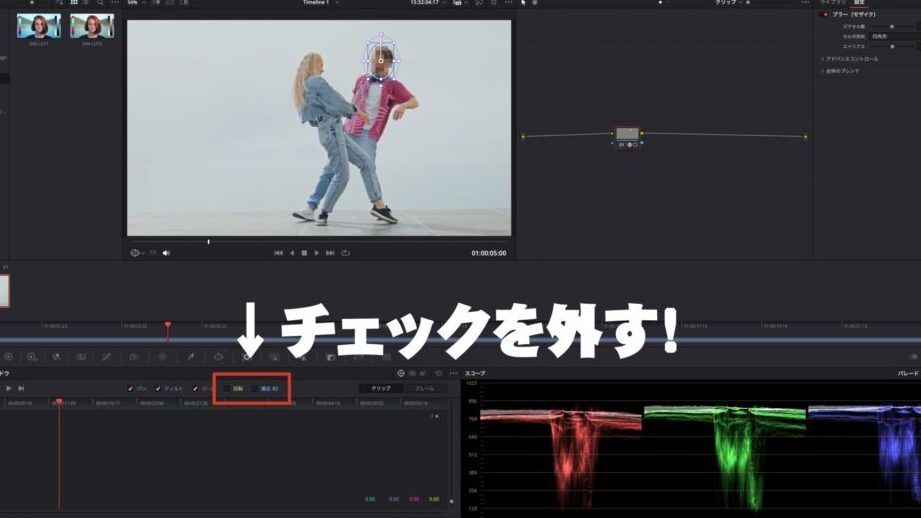Expand the 全体のブレンド section
Image resolution: width=921 pixels, height=518 pixels.
[x=841, y=71]
